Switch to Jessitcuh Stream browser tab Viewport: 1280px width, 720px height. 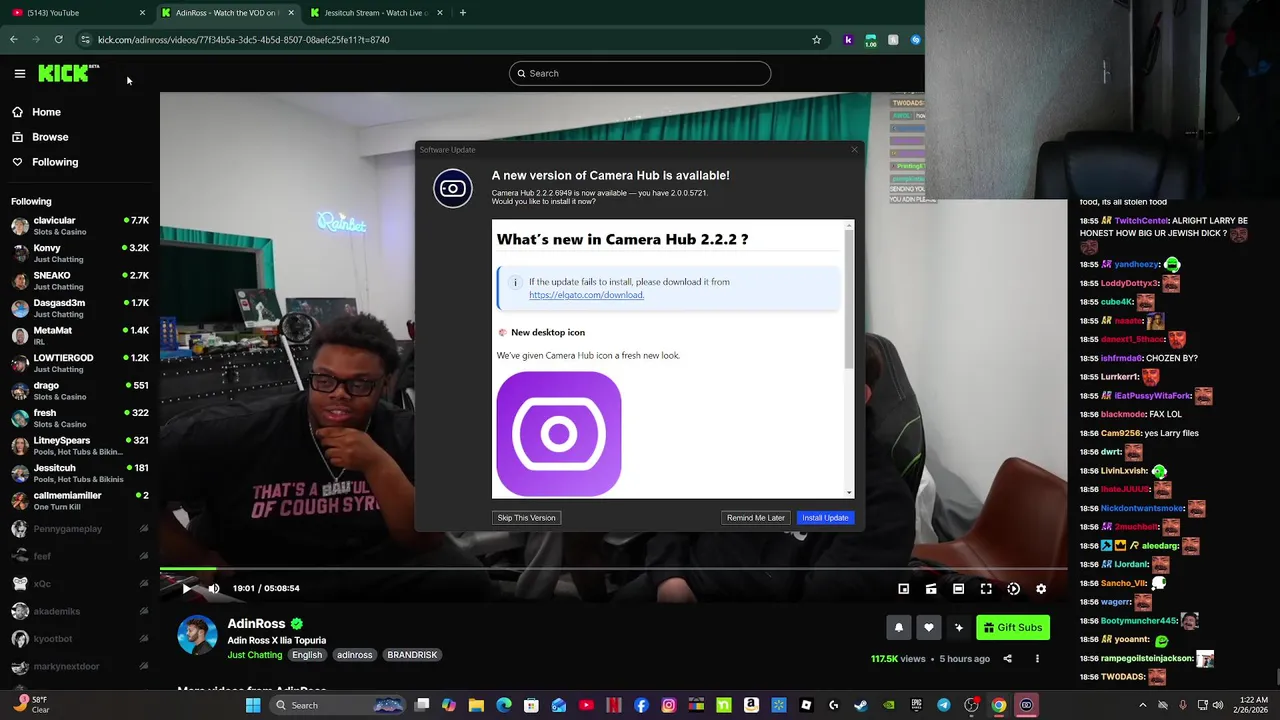(375, 13)
